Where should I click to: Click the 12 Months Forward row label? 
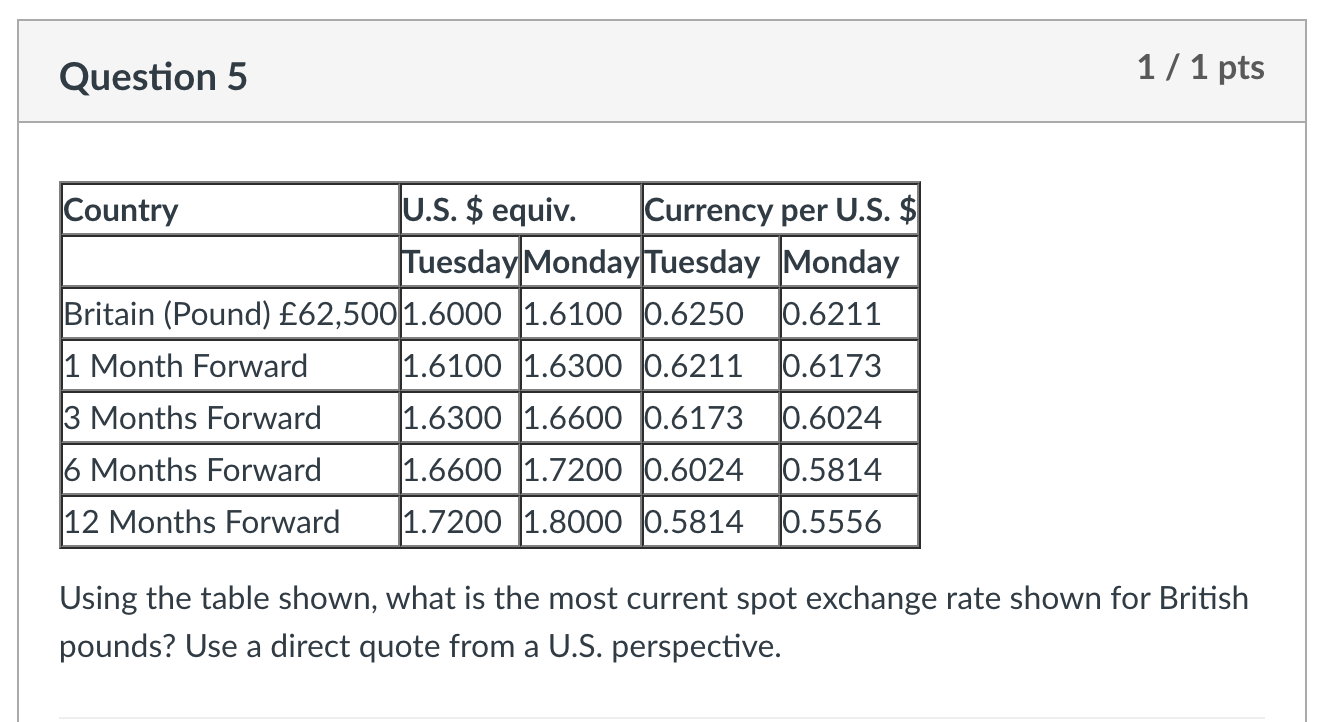point(230,522)
